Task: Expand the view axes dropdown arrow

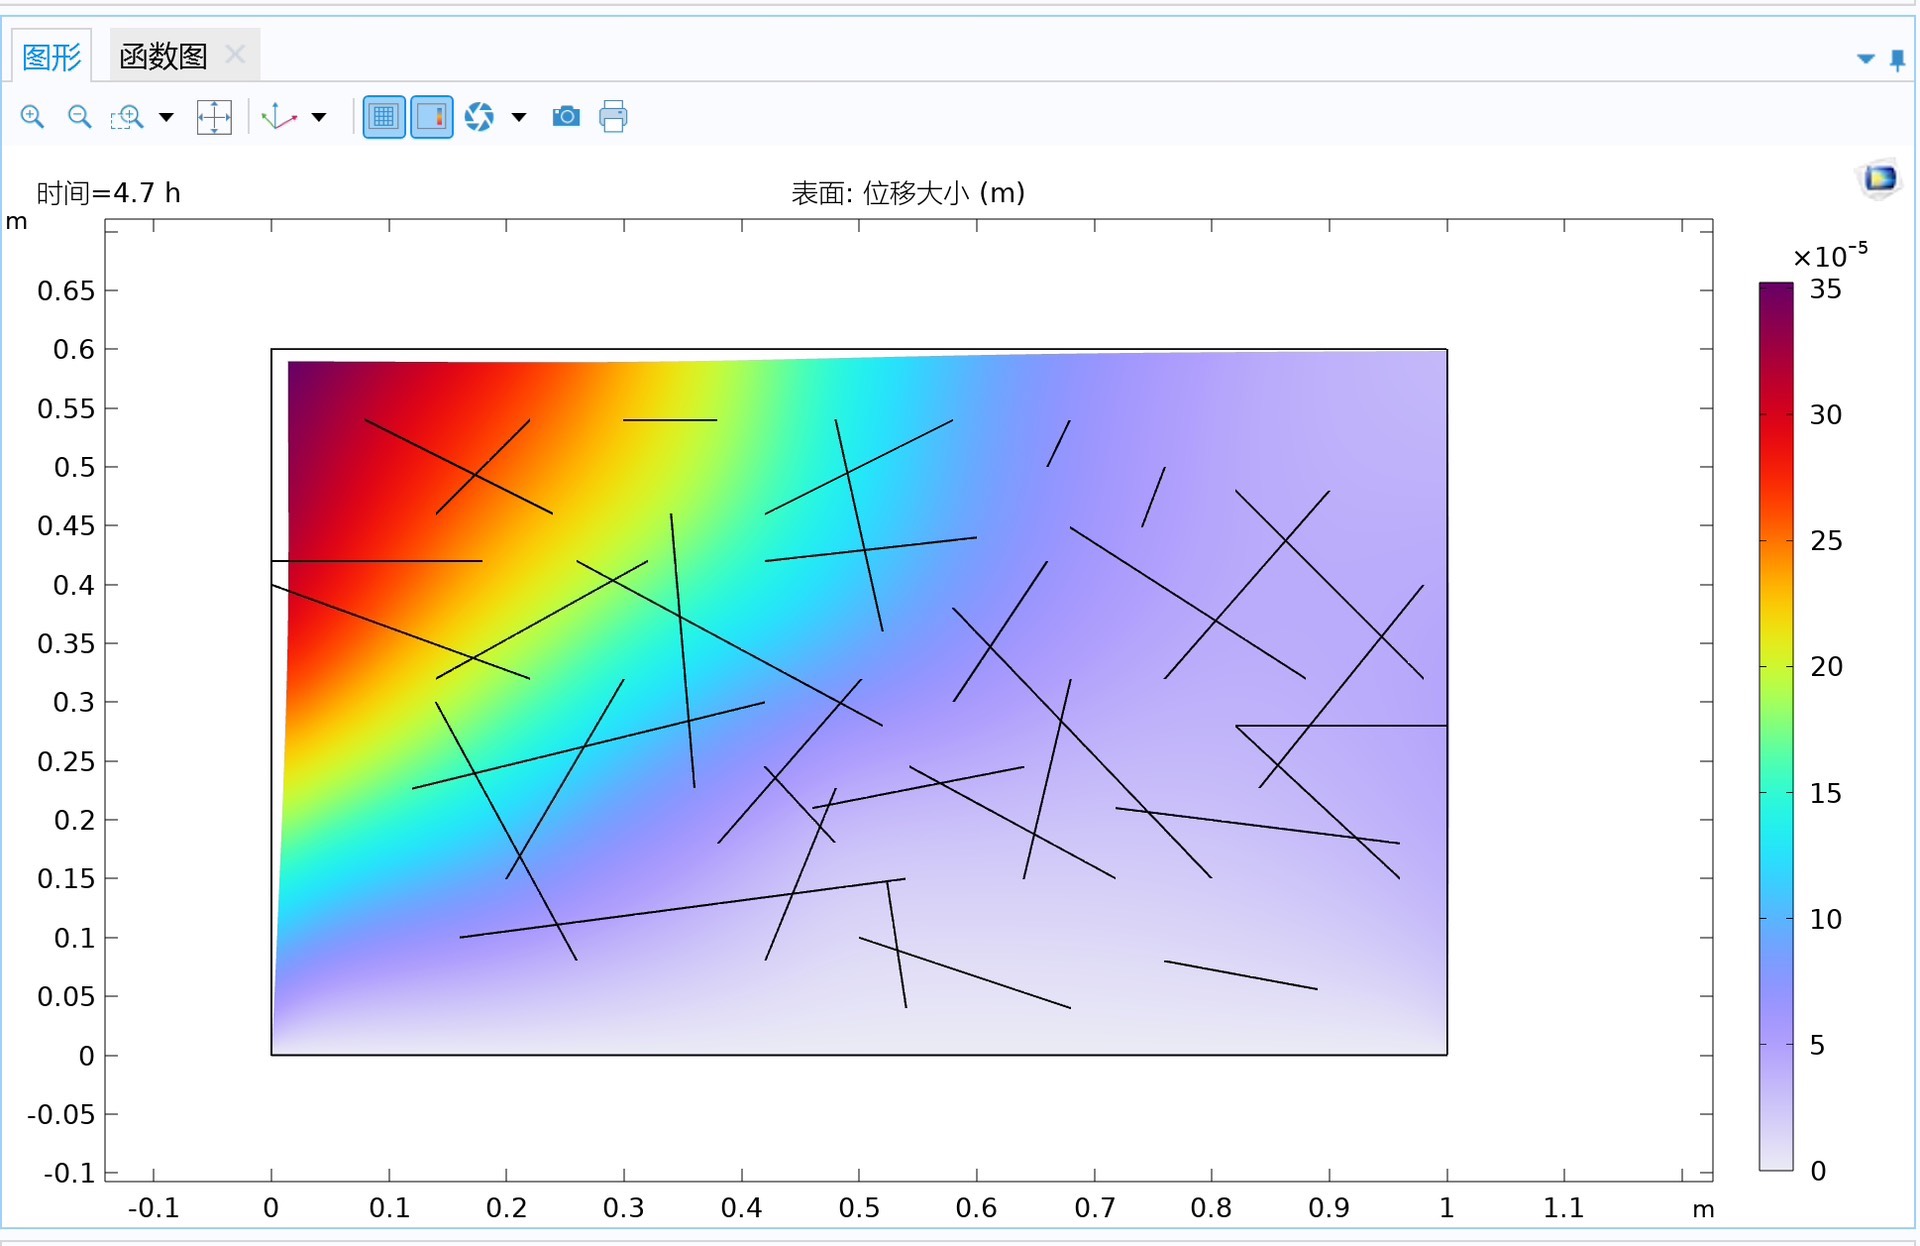Action: [x=319, y=118]
